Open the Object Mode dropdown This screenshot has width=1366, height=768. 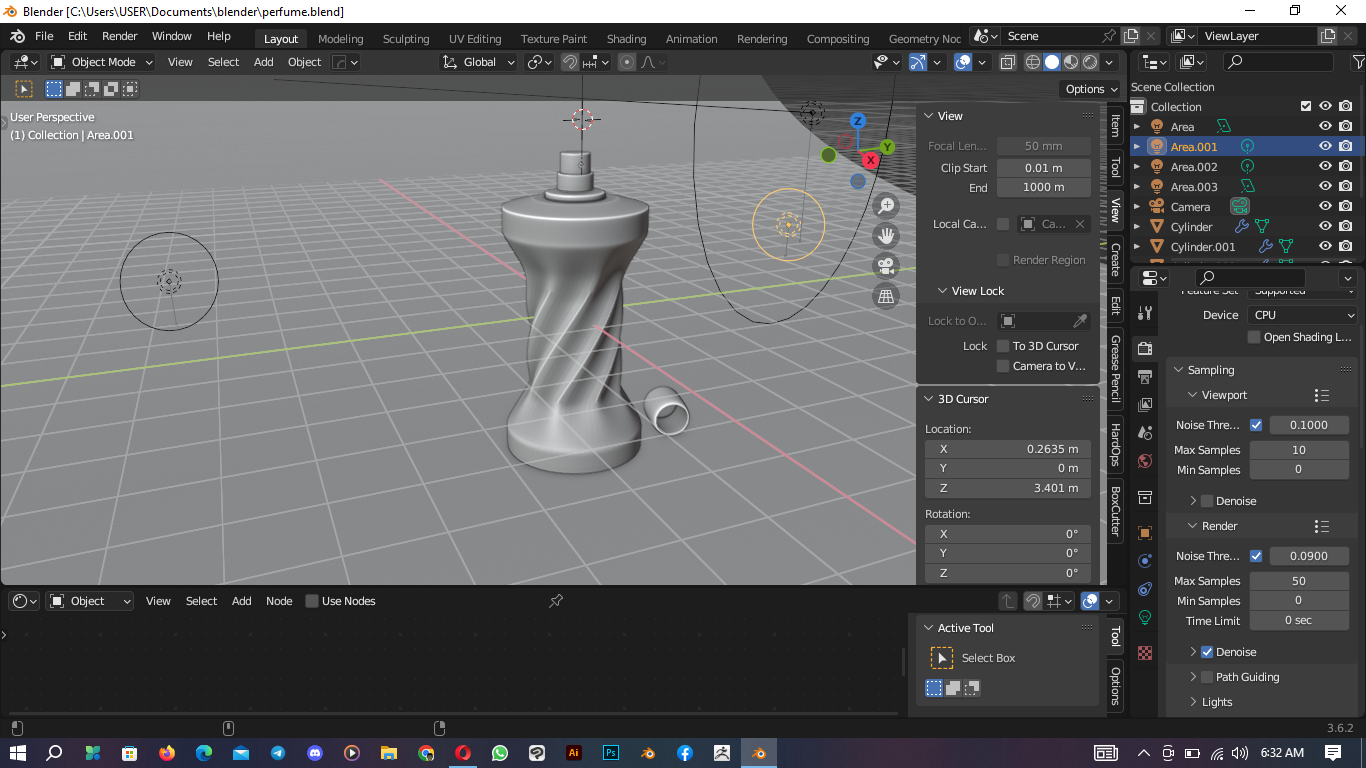pyautogui.click(x=102, y=62)
